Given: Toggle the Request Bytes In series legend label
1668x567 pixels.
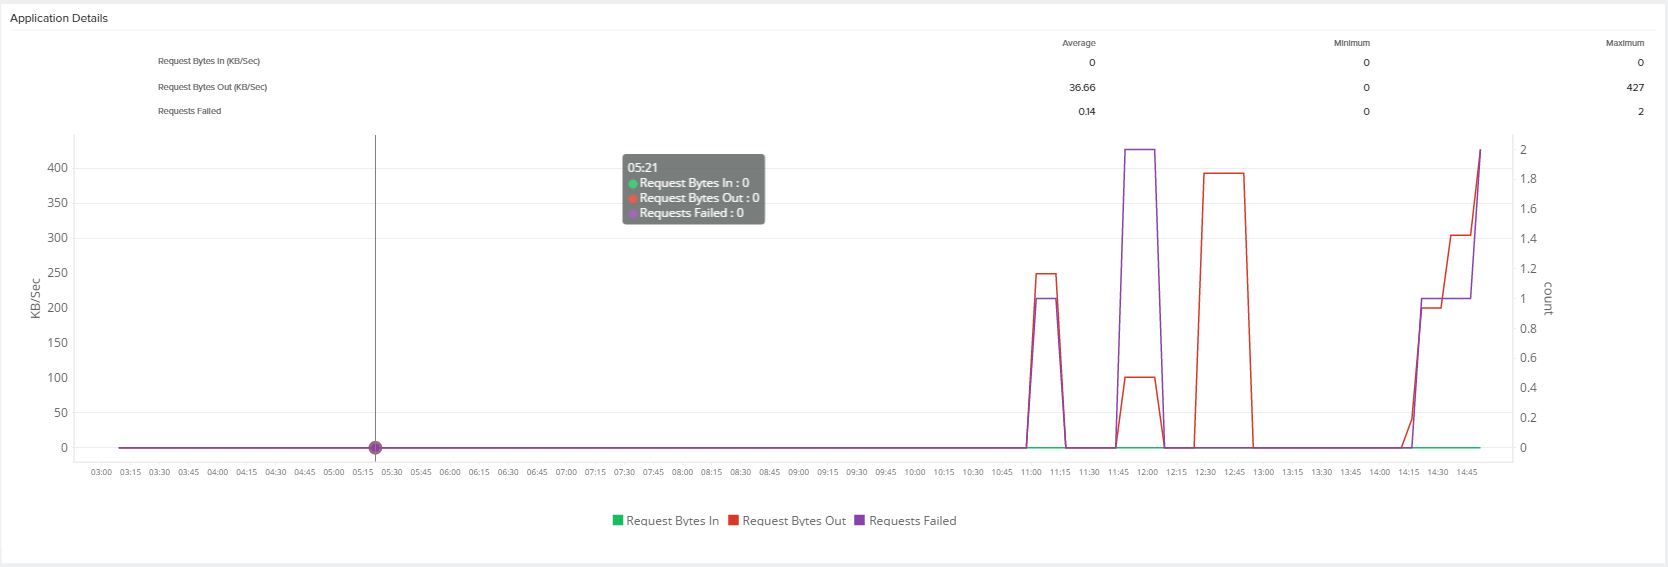Looking at the screenshot, I should [x=672, y=521].
